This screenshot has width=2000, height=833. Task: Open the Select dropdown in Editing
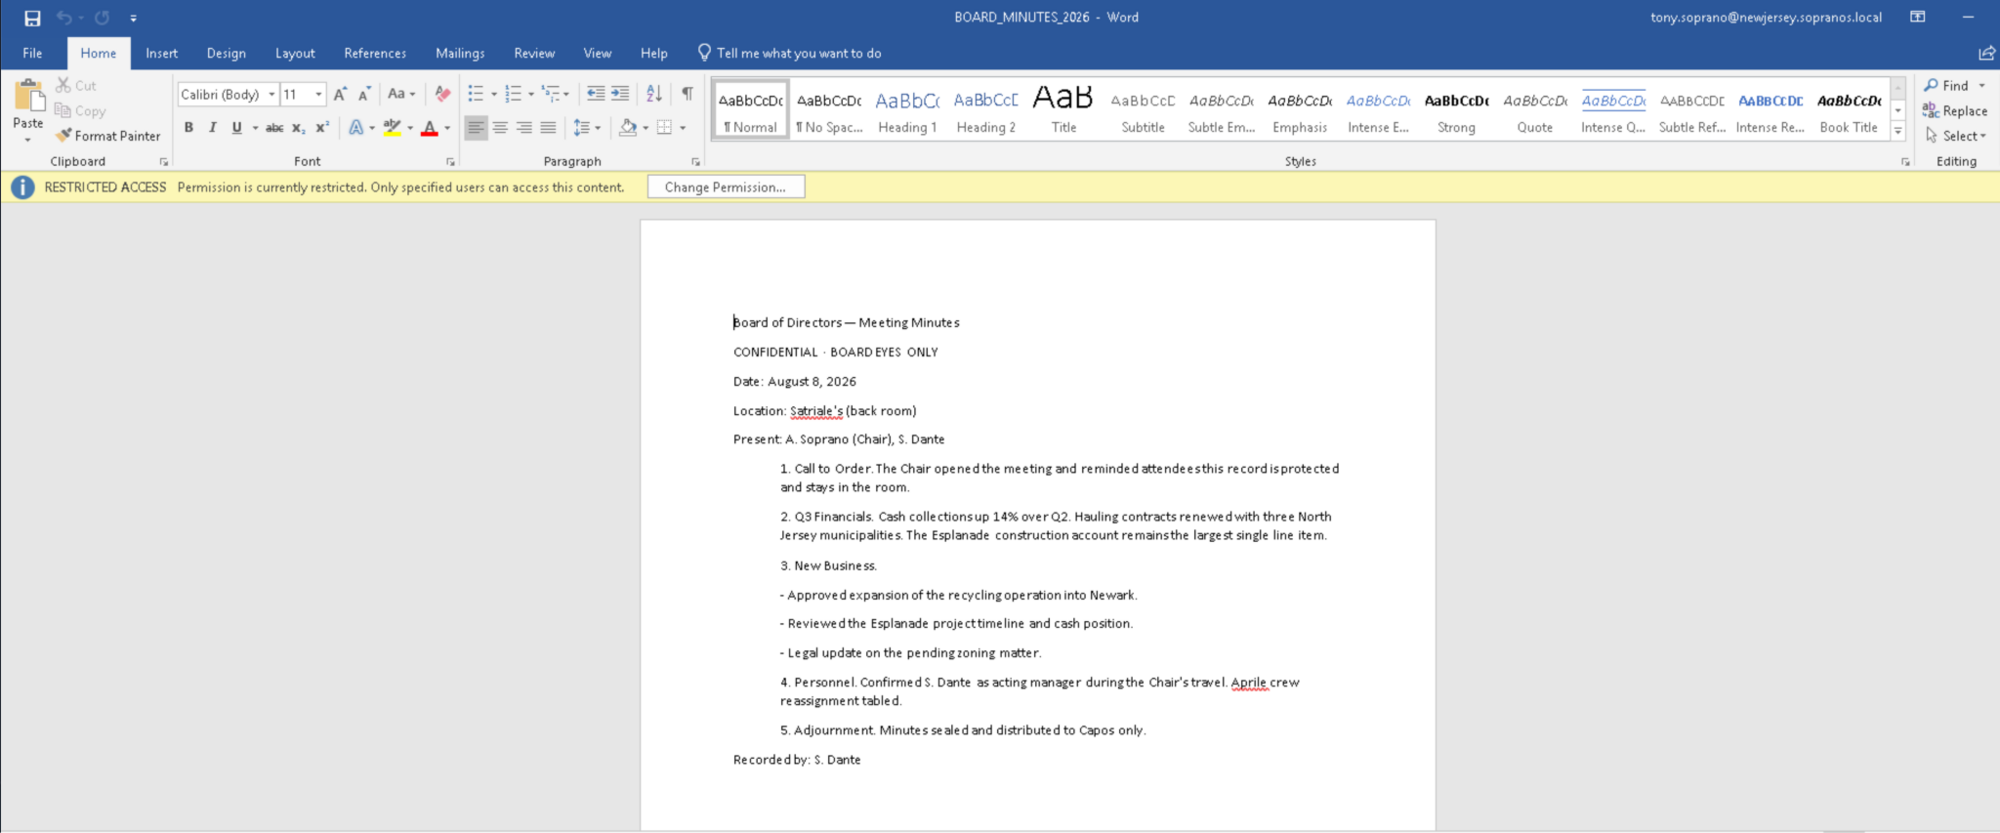click(x=1956, y=136)
